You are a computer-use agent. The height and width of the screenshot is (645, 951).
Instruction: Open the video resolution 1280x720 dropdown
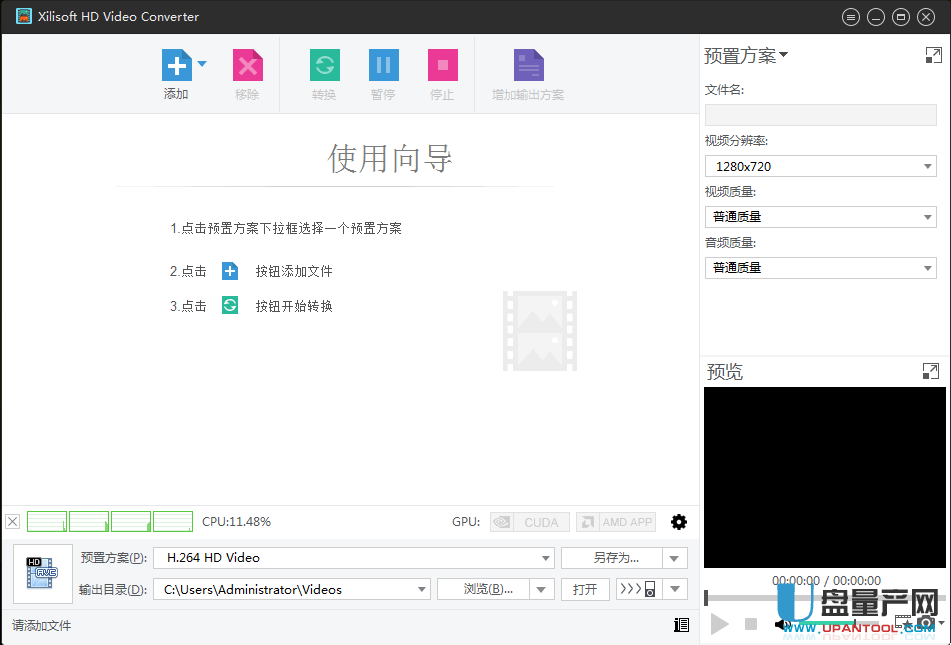pyautogui.click(x=820, y=167)
